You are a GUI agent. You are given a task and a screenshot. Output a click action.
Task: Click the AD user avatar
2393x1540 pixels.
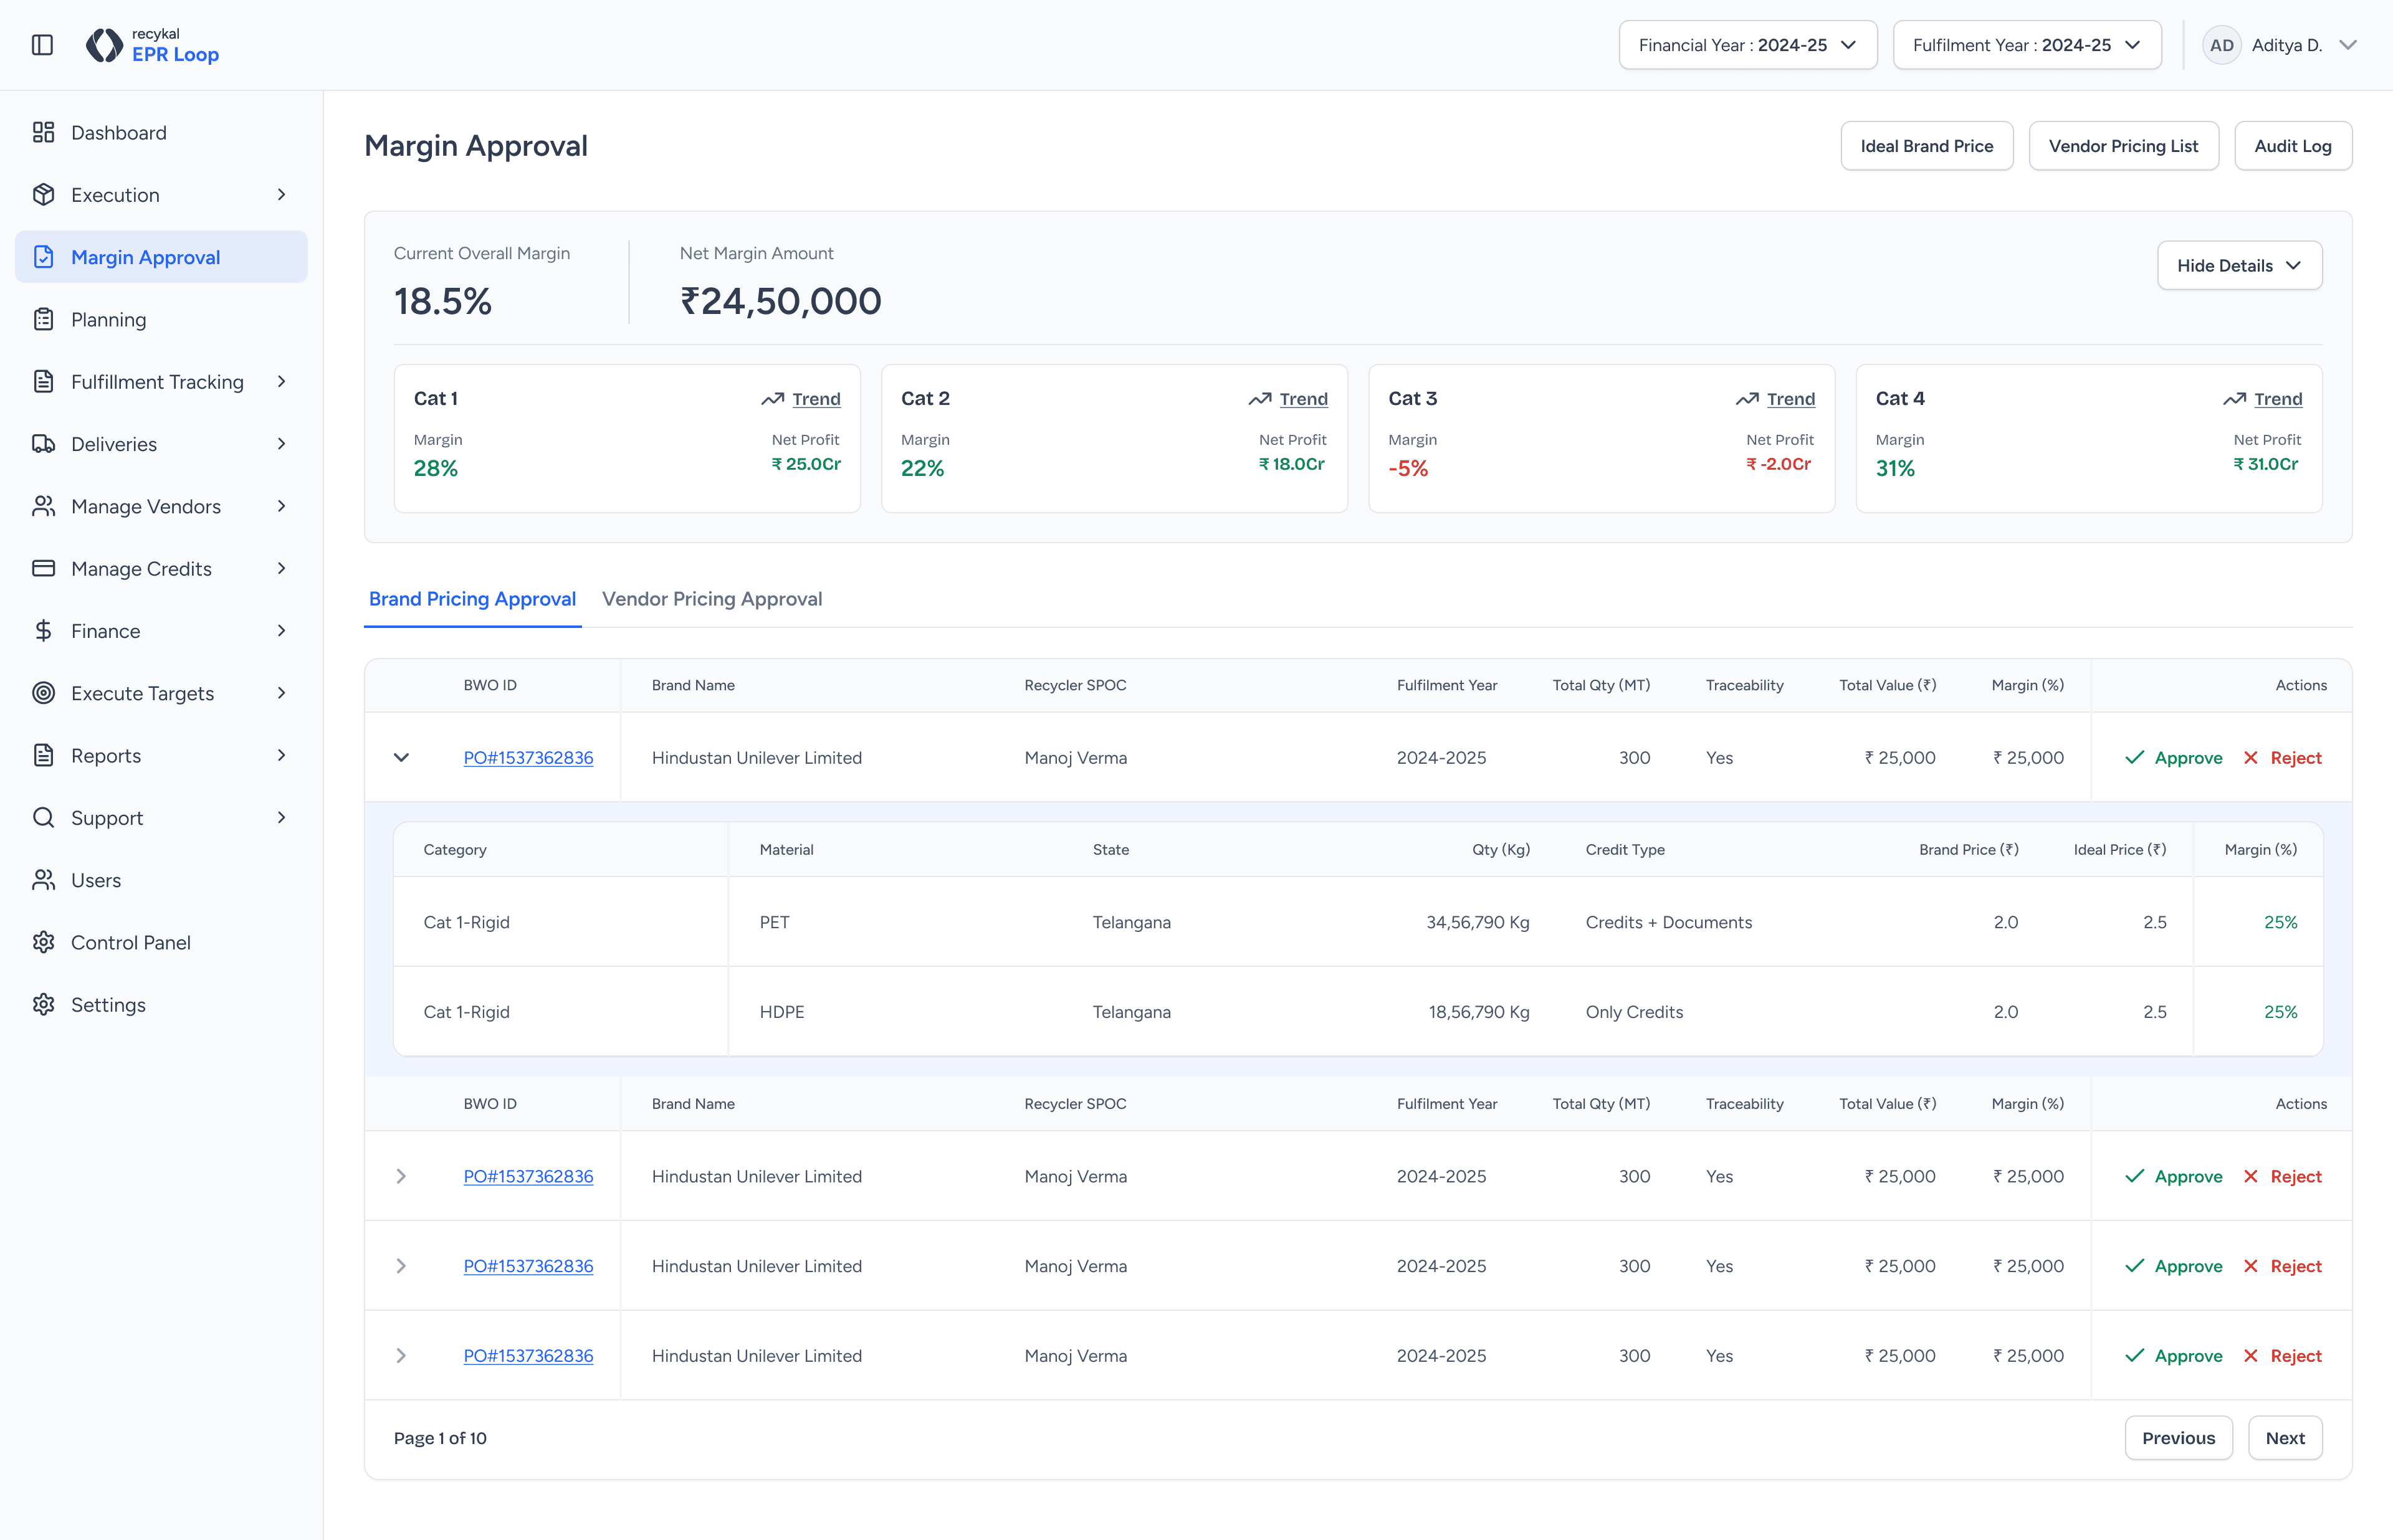[x=2221, y=45]
